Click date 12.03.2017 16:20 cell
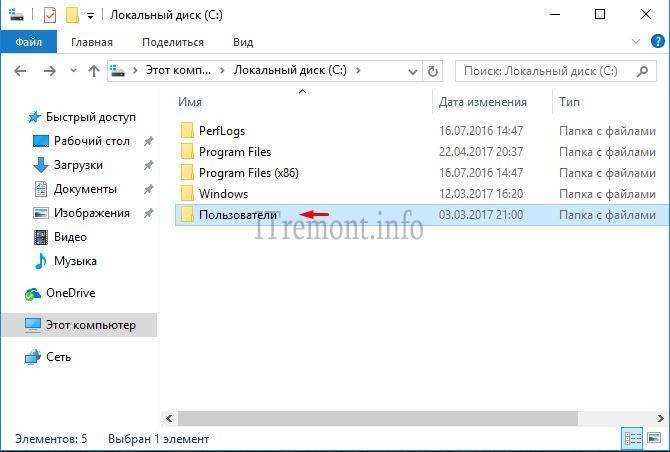 pyautogui.click(x=481, y=194)
